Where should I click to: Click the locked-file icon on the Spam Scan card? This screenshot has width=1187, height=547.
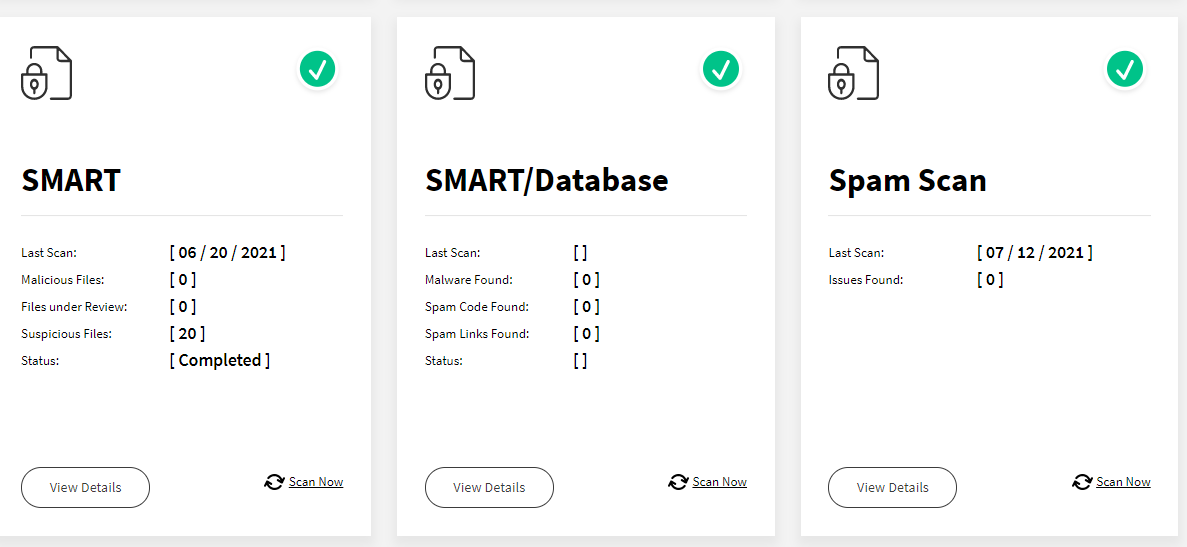coord(854,73)
